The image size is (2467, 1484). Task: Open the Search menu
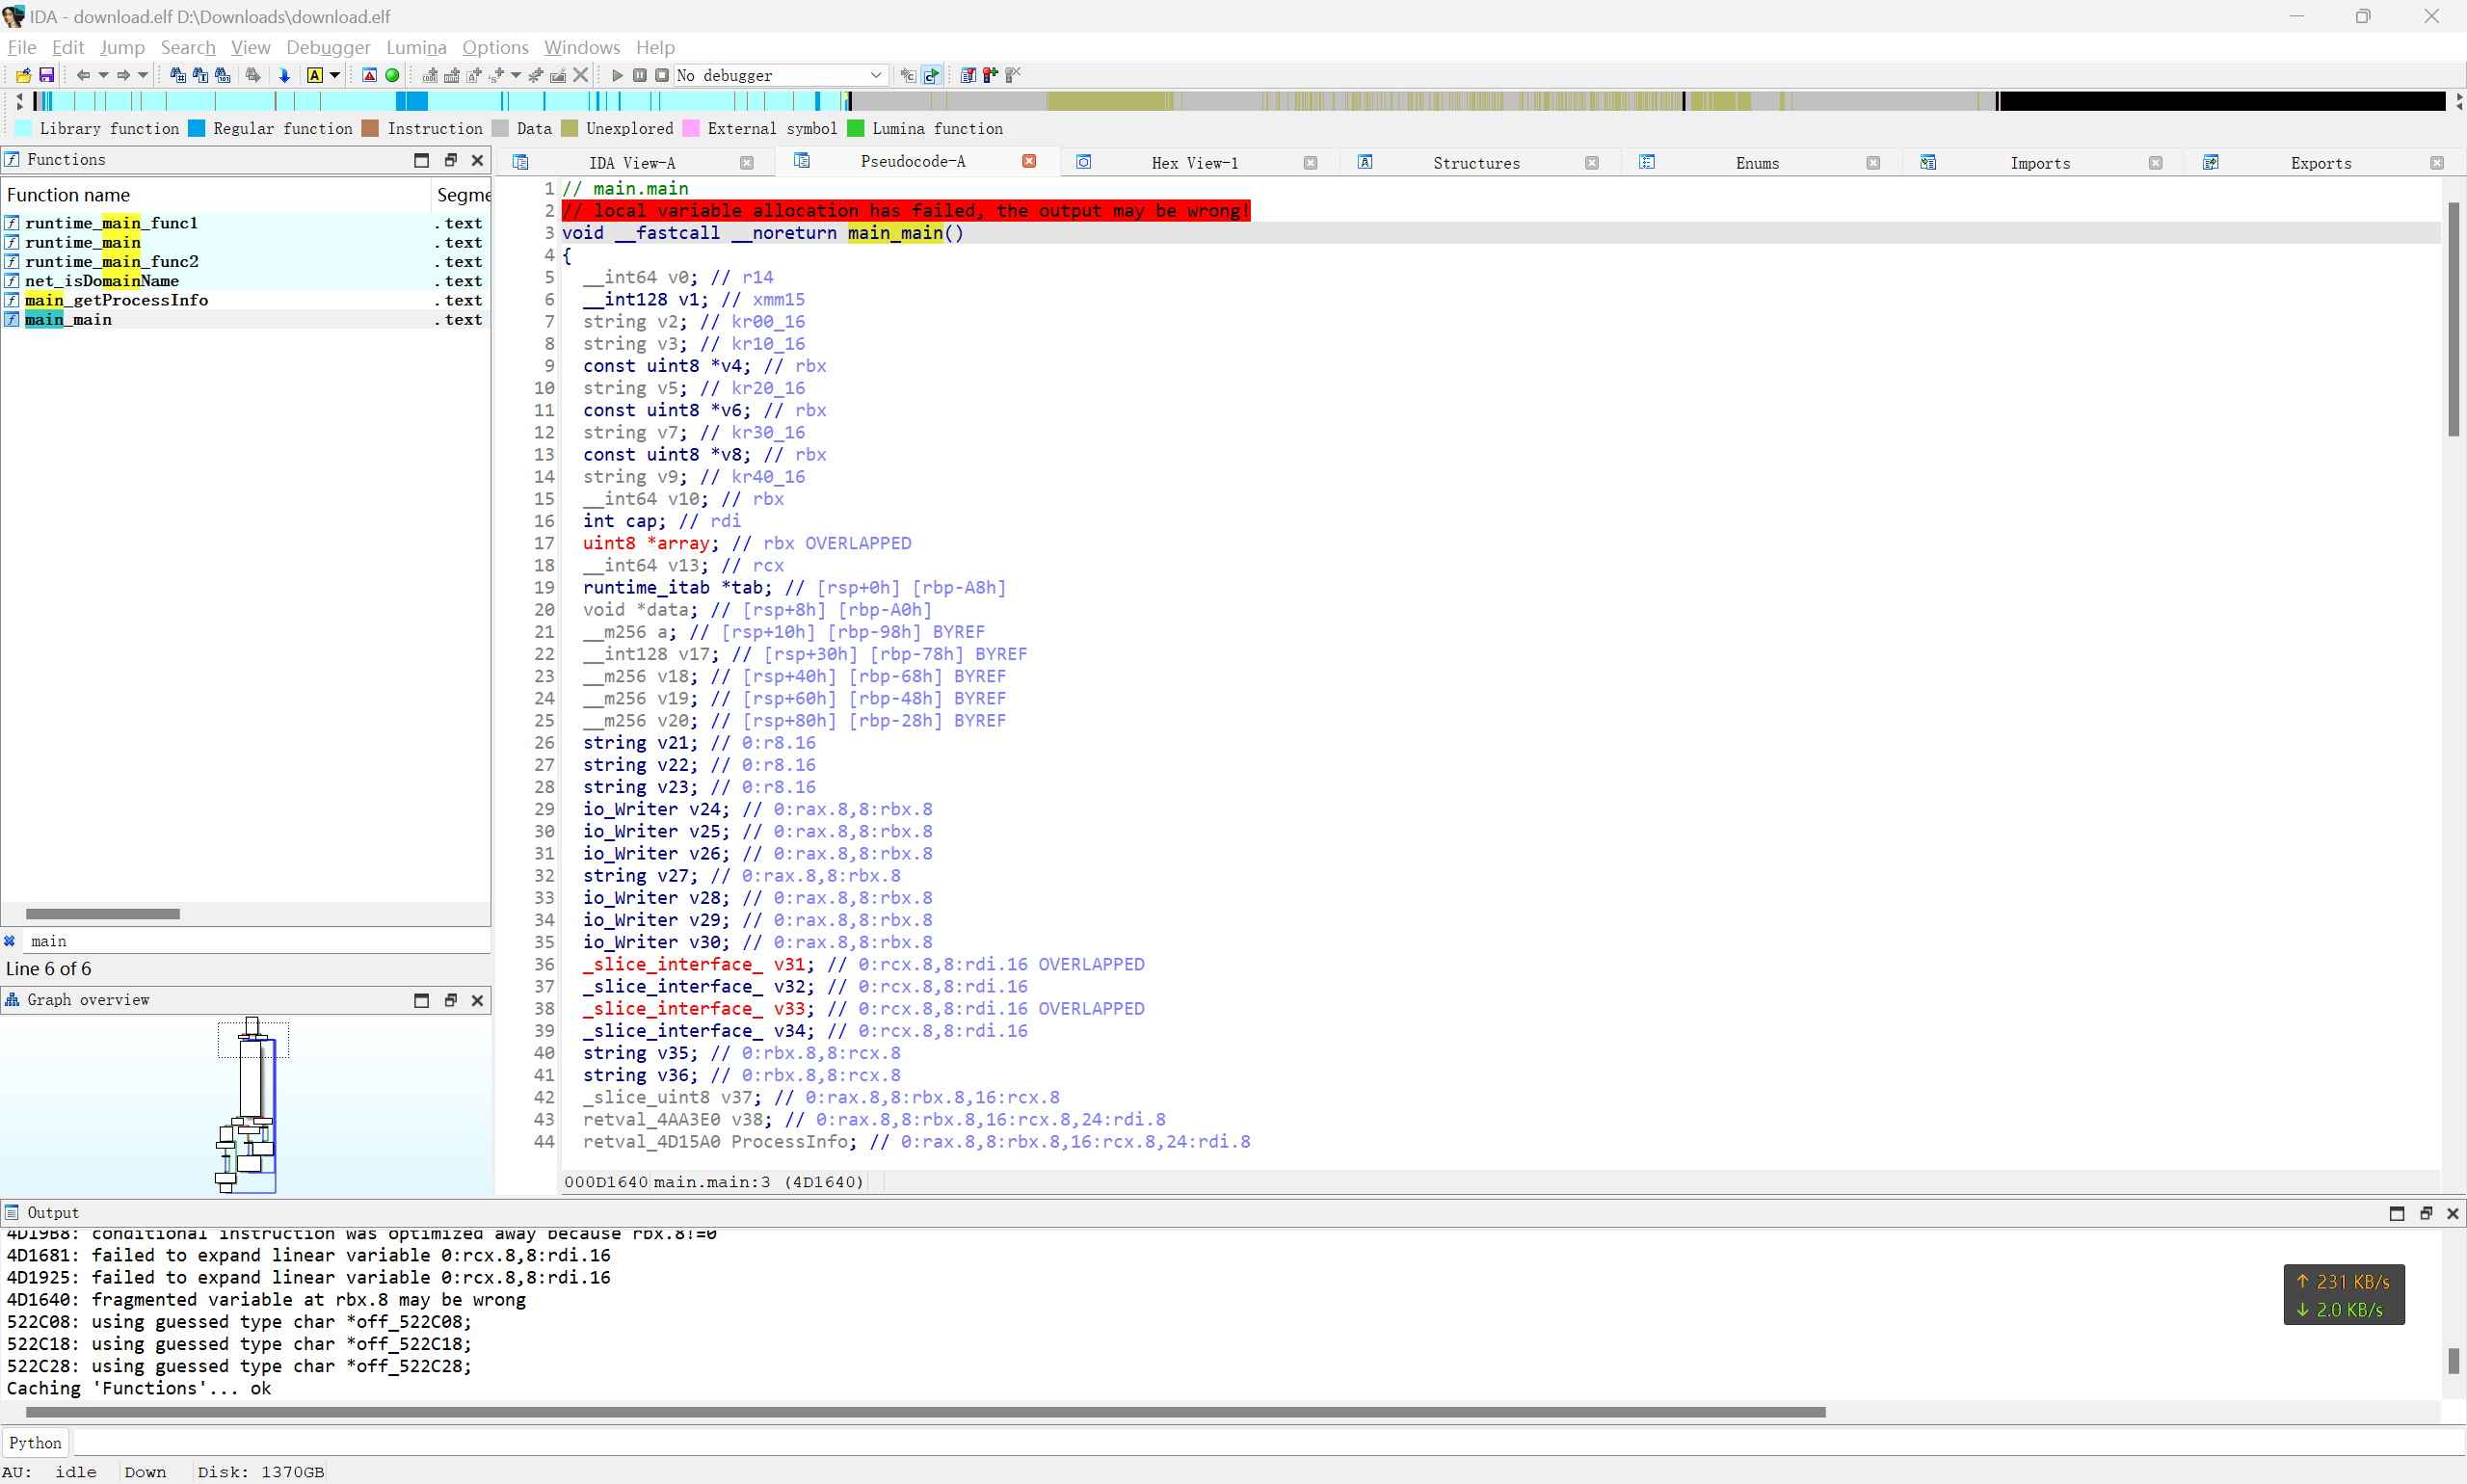click(188, 47)
